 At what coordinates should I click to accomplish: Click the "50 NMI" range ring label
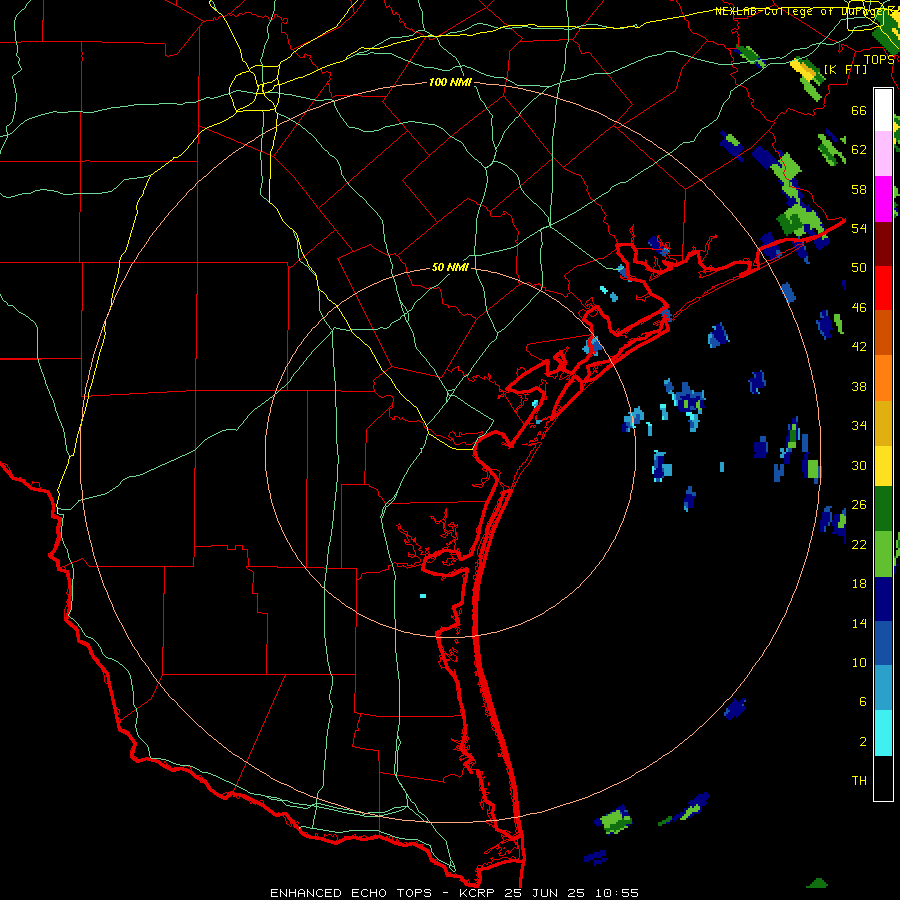click(x=450, y=267)
